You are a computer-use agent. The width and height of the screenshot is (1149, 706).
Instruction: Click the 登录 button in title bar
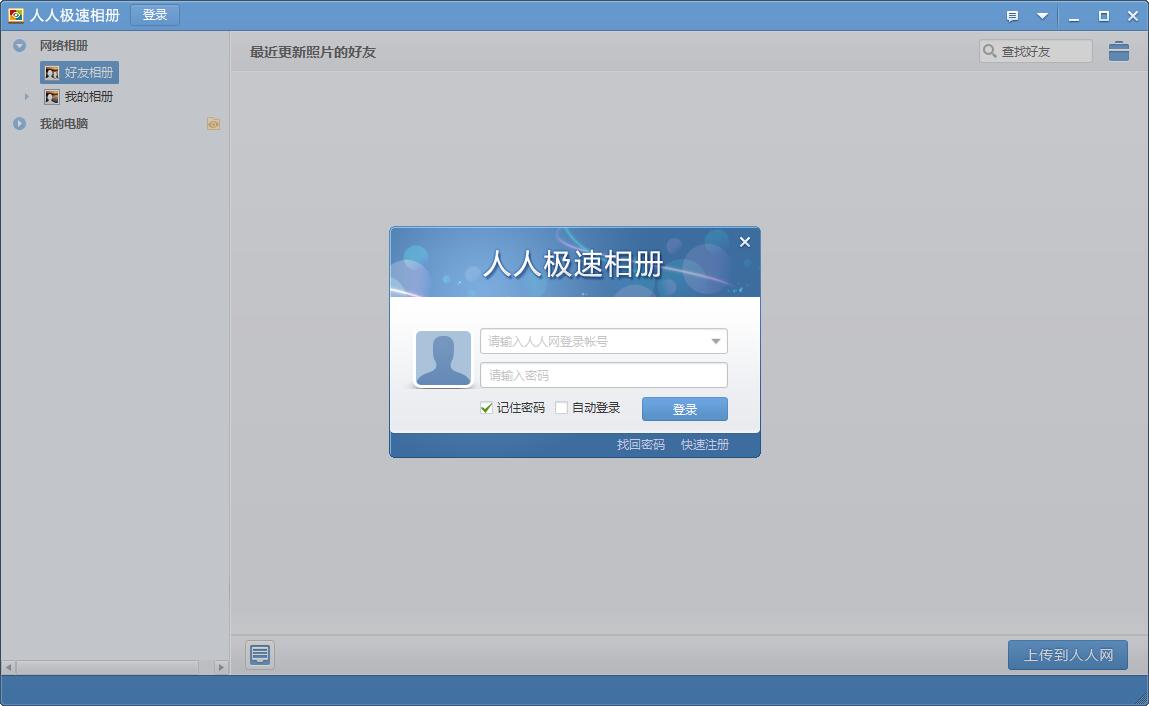pos(155,15)
